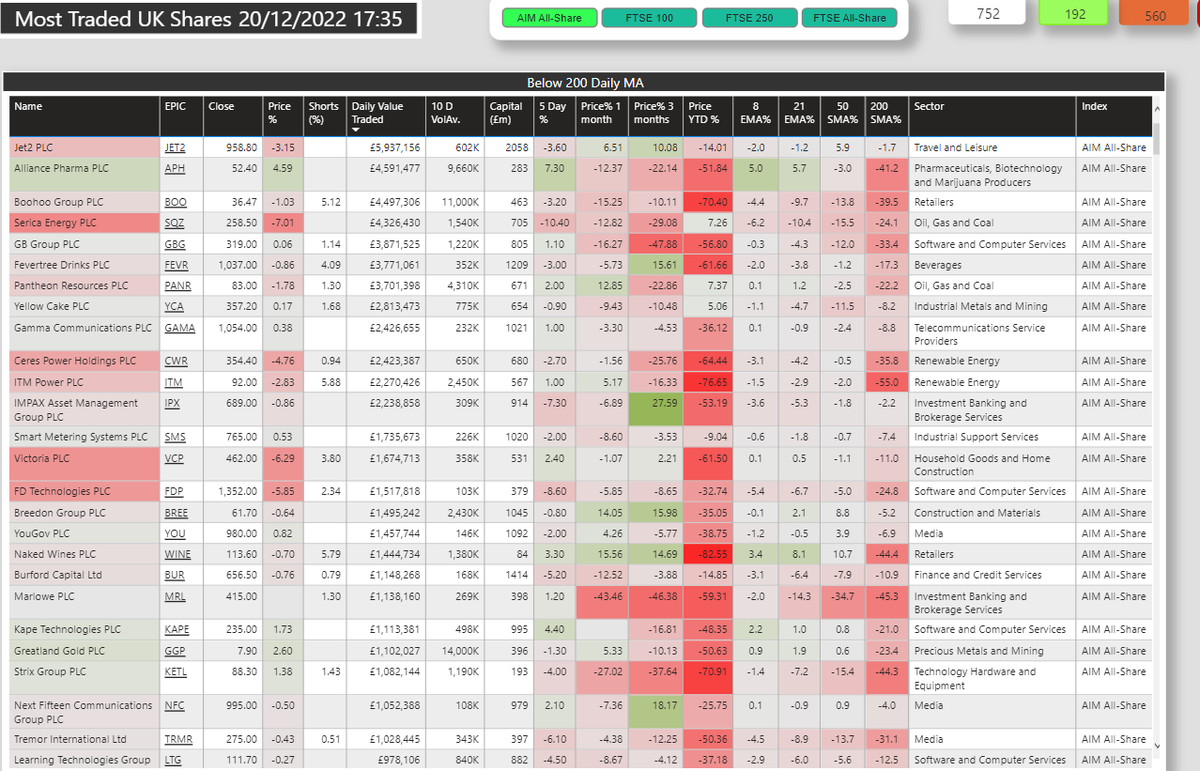Click the orange 560 count card
1200x771 pixels.
tap(1155, 12)
